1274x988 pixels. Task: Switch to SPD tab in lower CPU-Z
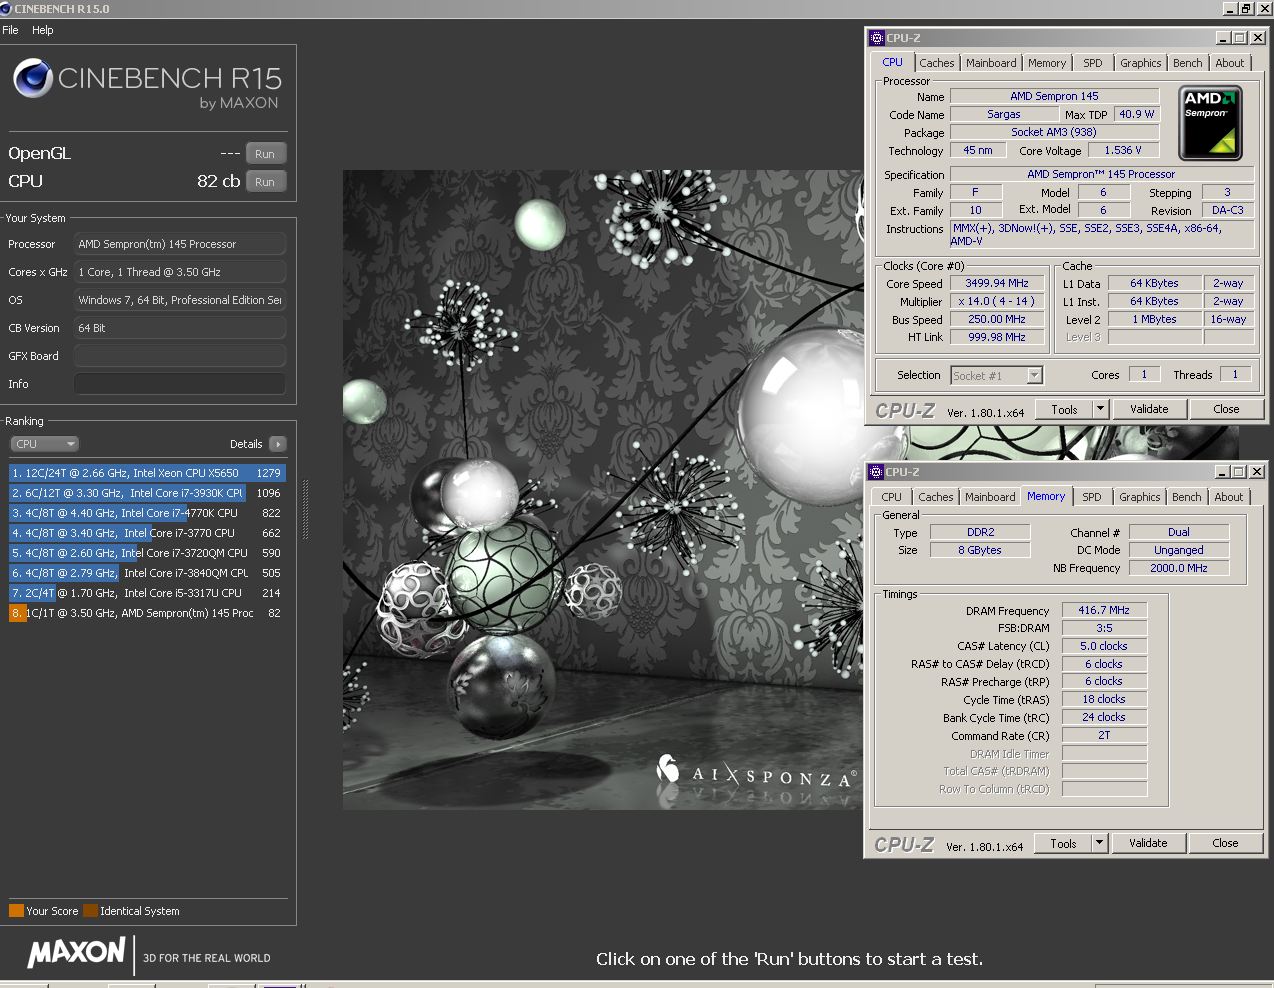pyautogui.click(x=1092, y=497)
